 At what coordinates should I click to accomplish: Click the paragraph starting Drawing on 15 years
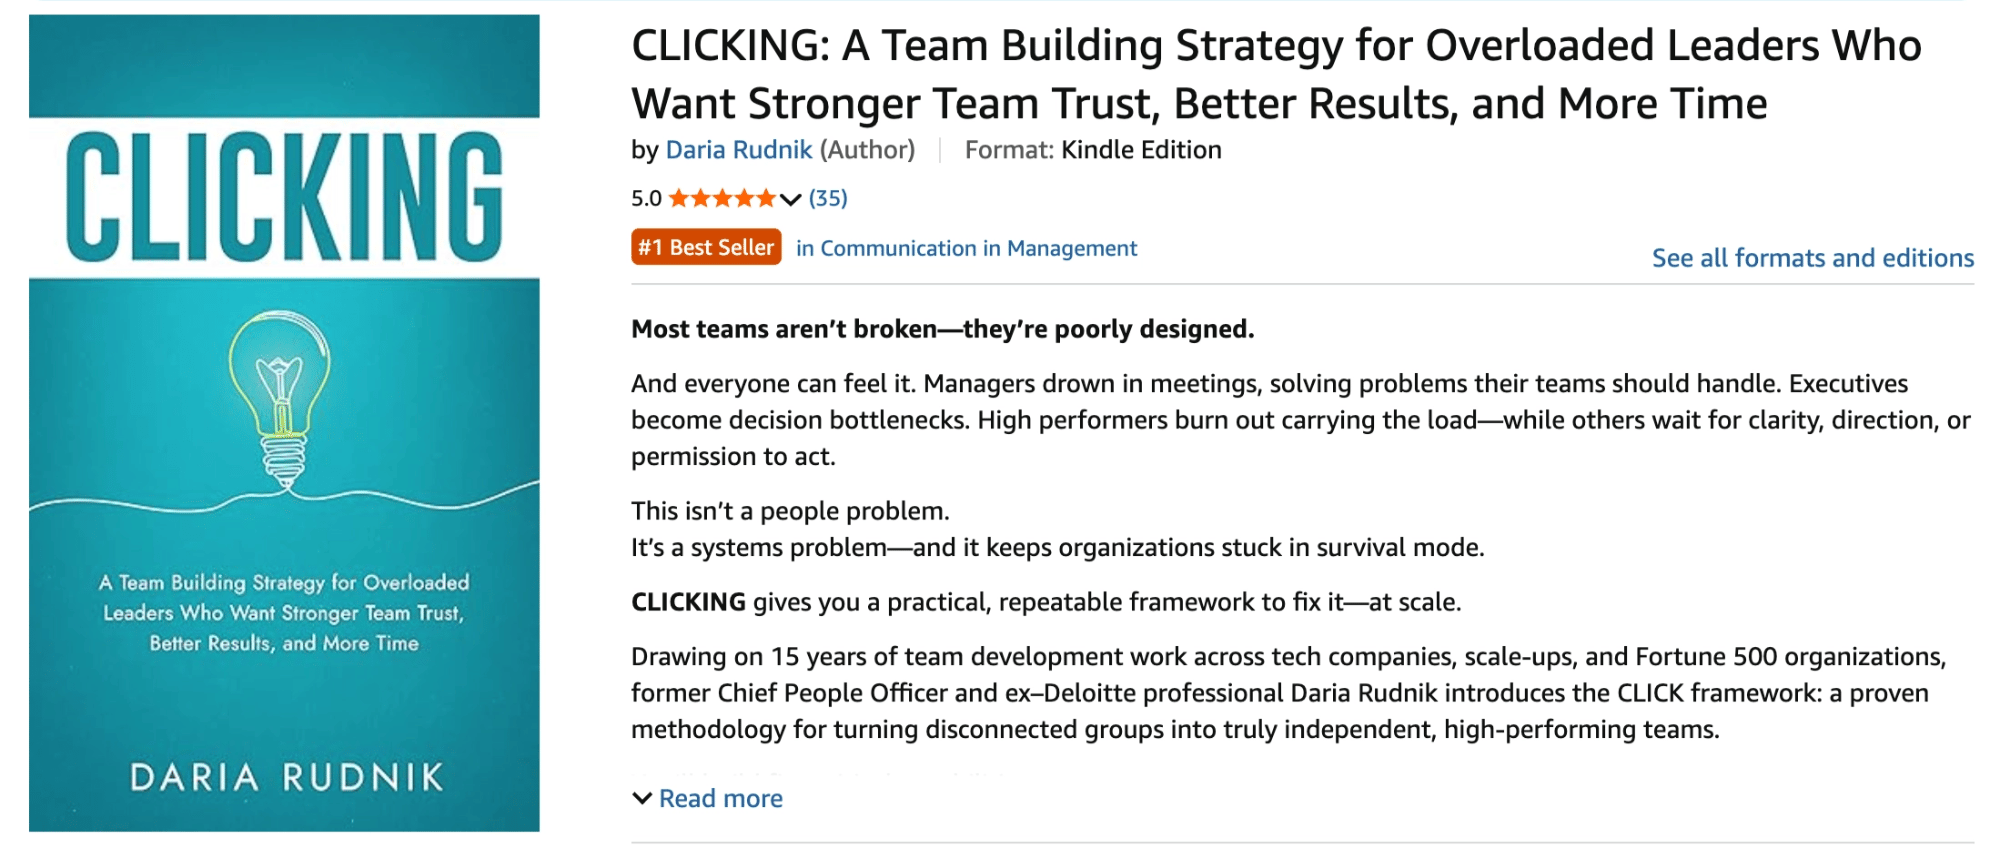1288,692
